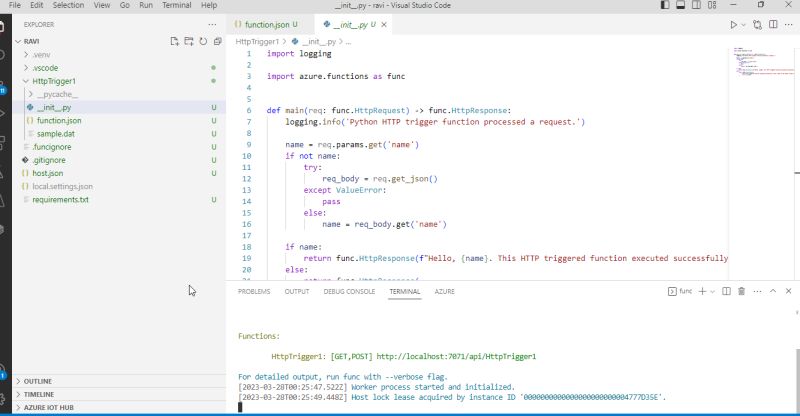Open new terminal launch profile dropdown
The height and width of the screenshot is (416, 800).
pos(713,291)
